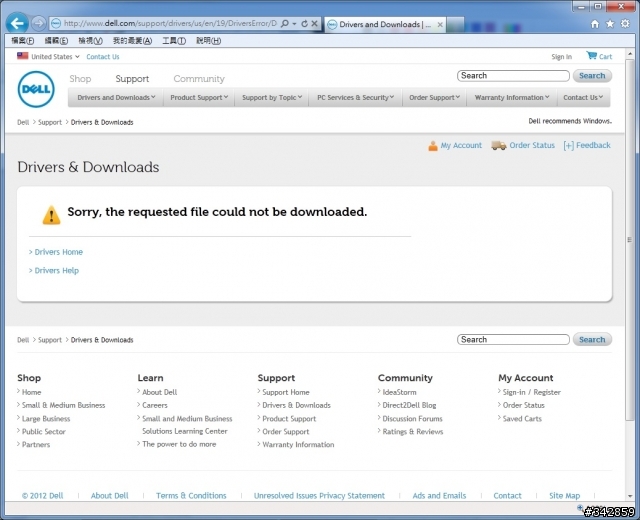Open the 我的最愛(A) menu
This screenshot has width=640, height=520.
pos(132,40)
